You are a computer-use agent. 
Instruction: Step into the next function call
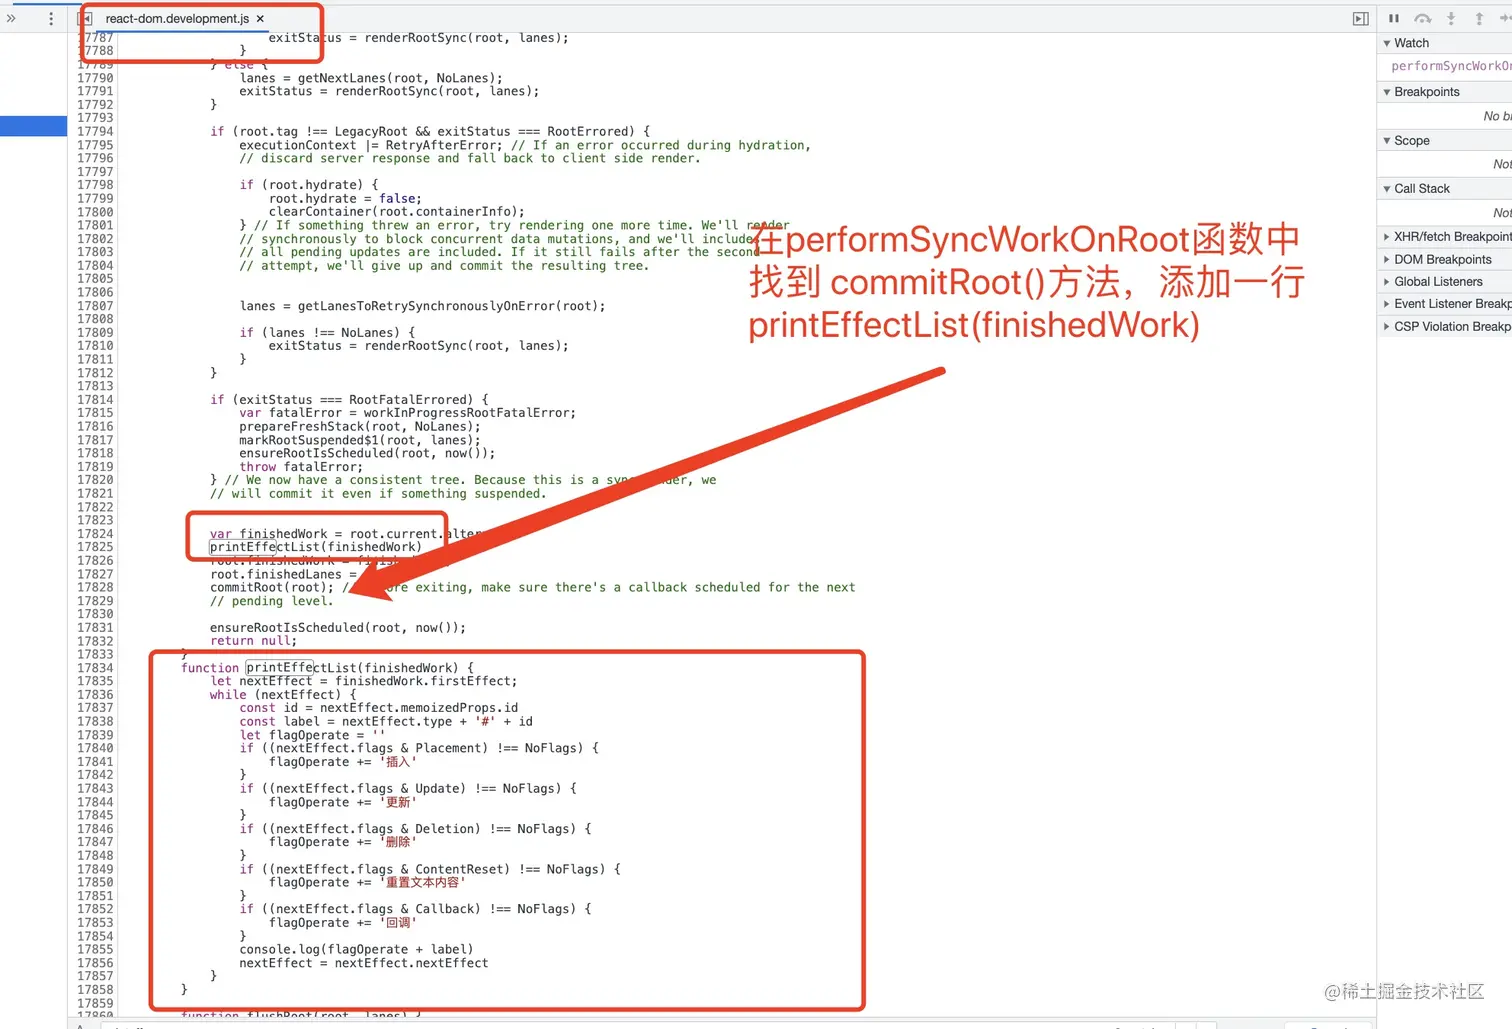(x=1451, y=18)
